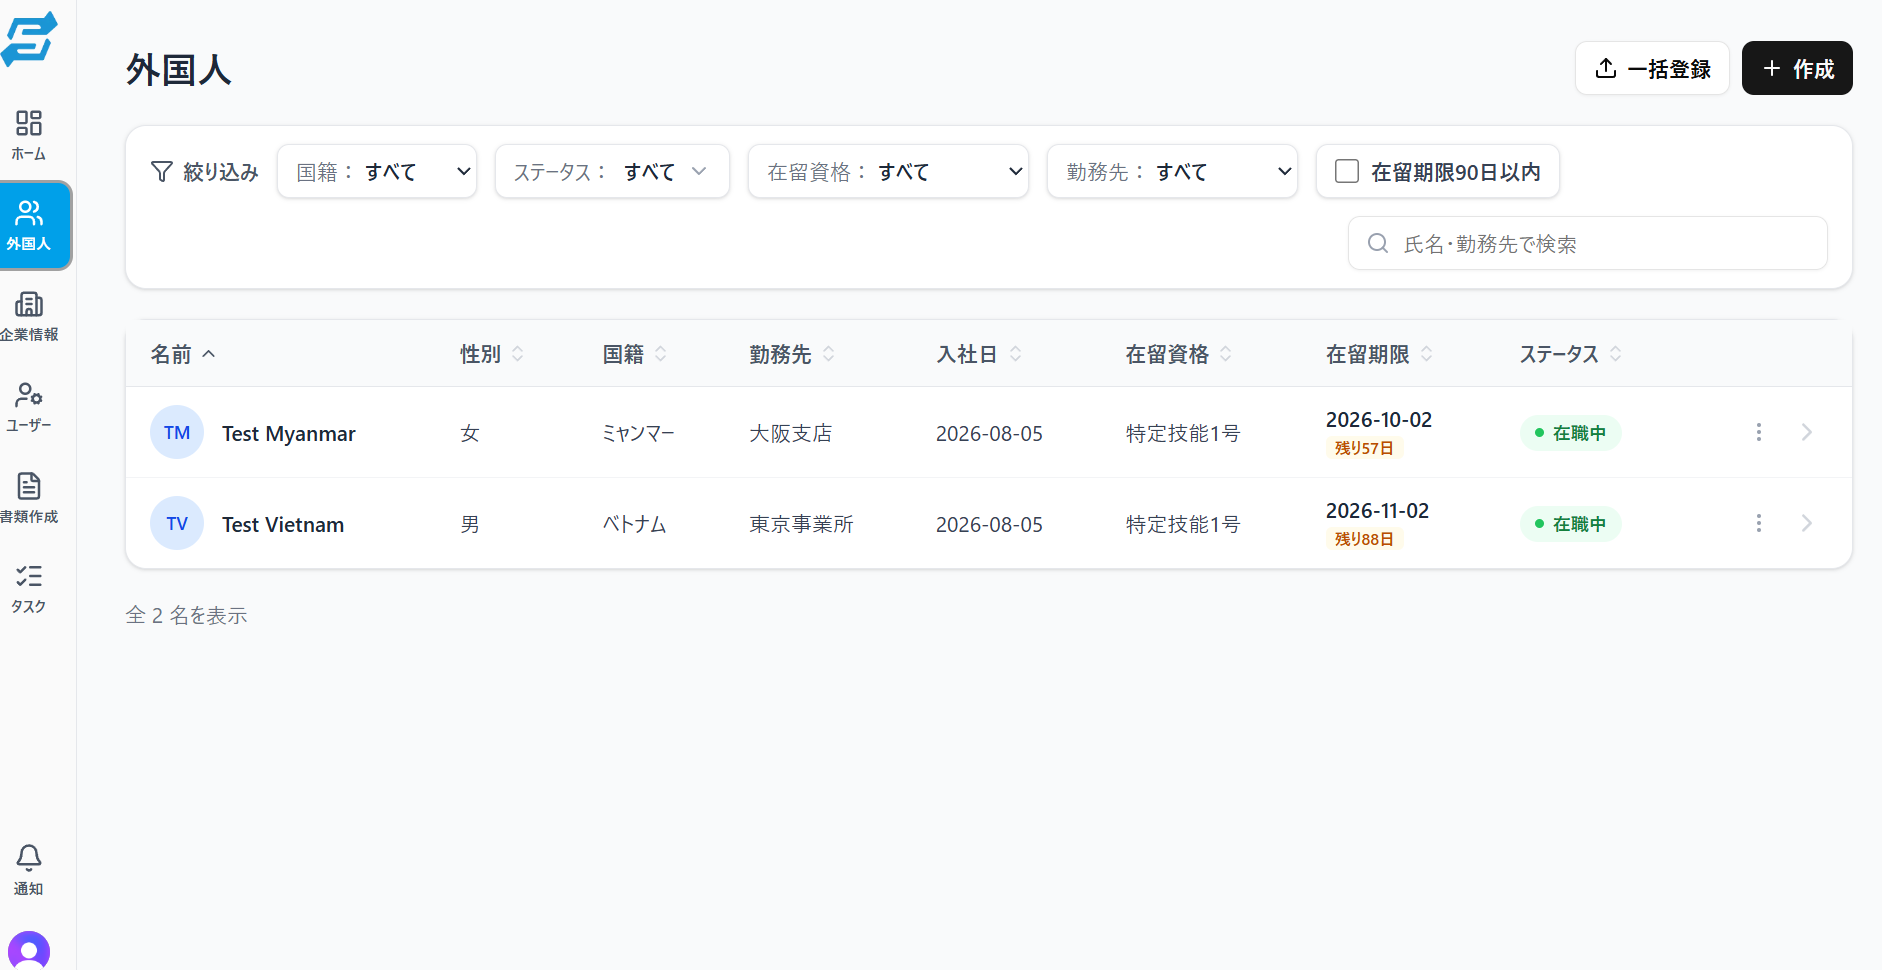Sort the table by 在留資格 column header
The image size is (1882, 970).
(x=1179, y=354)
